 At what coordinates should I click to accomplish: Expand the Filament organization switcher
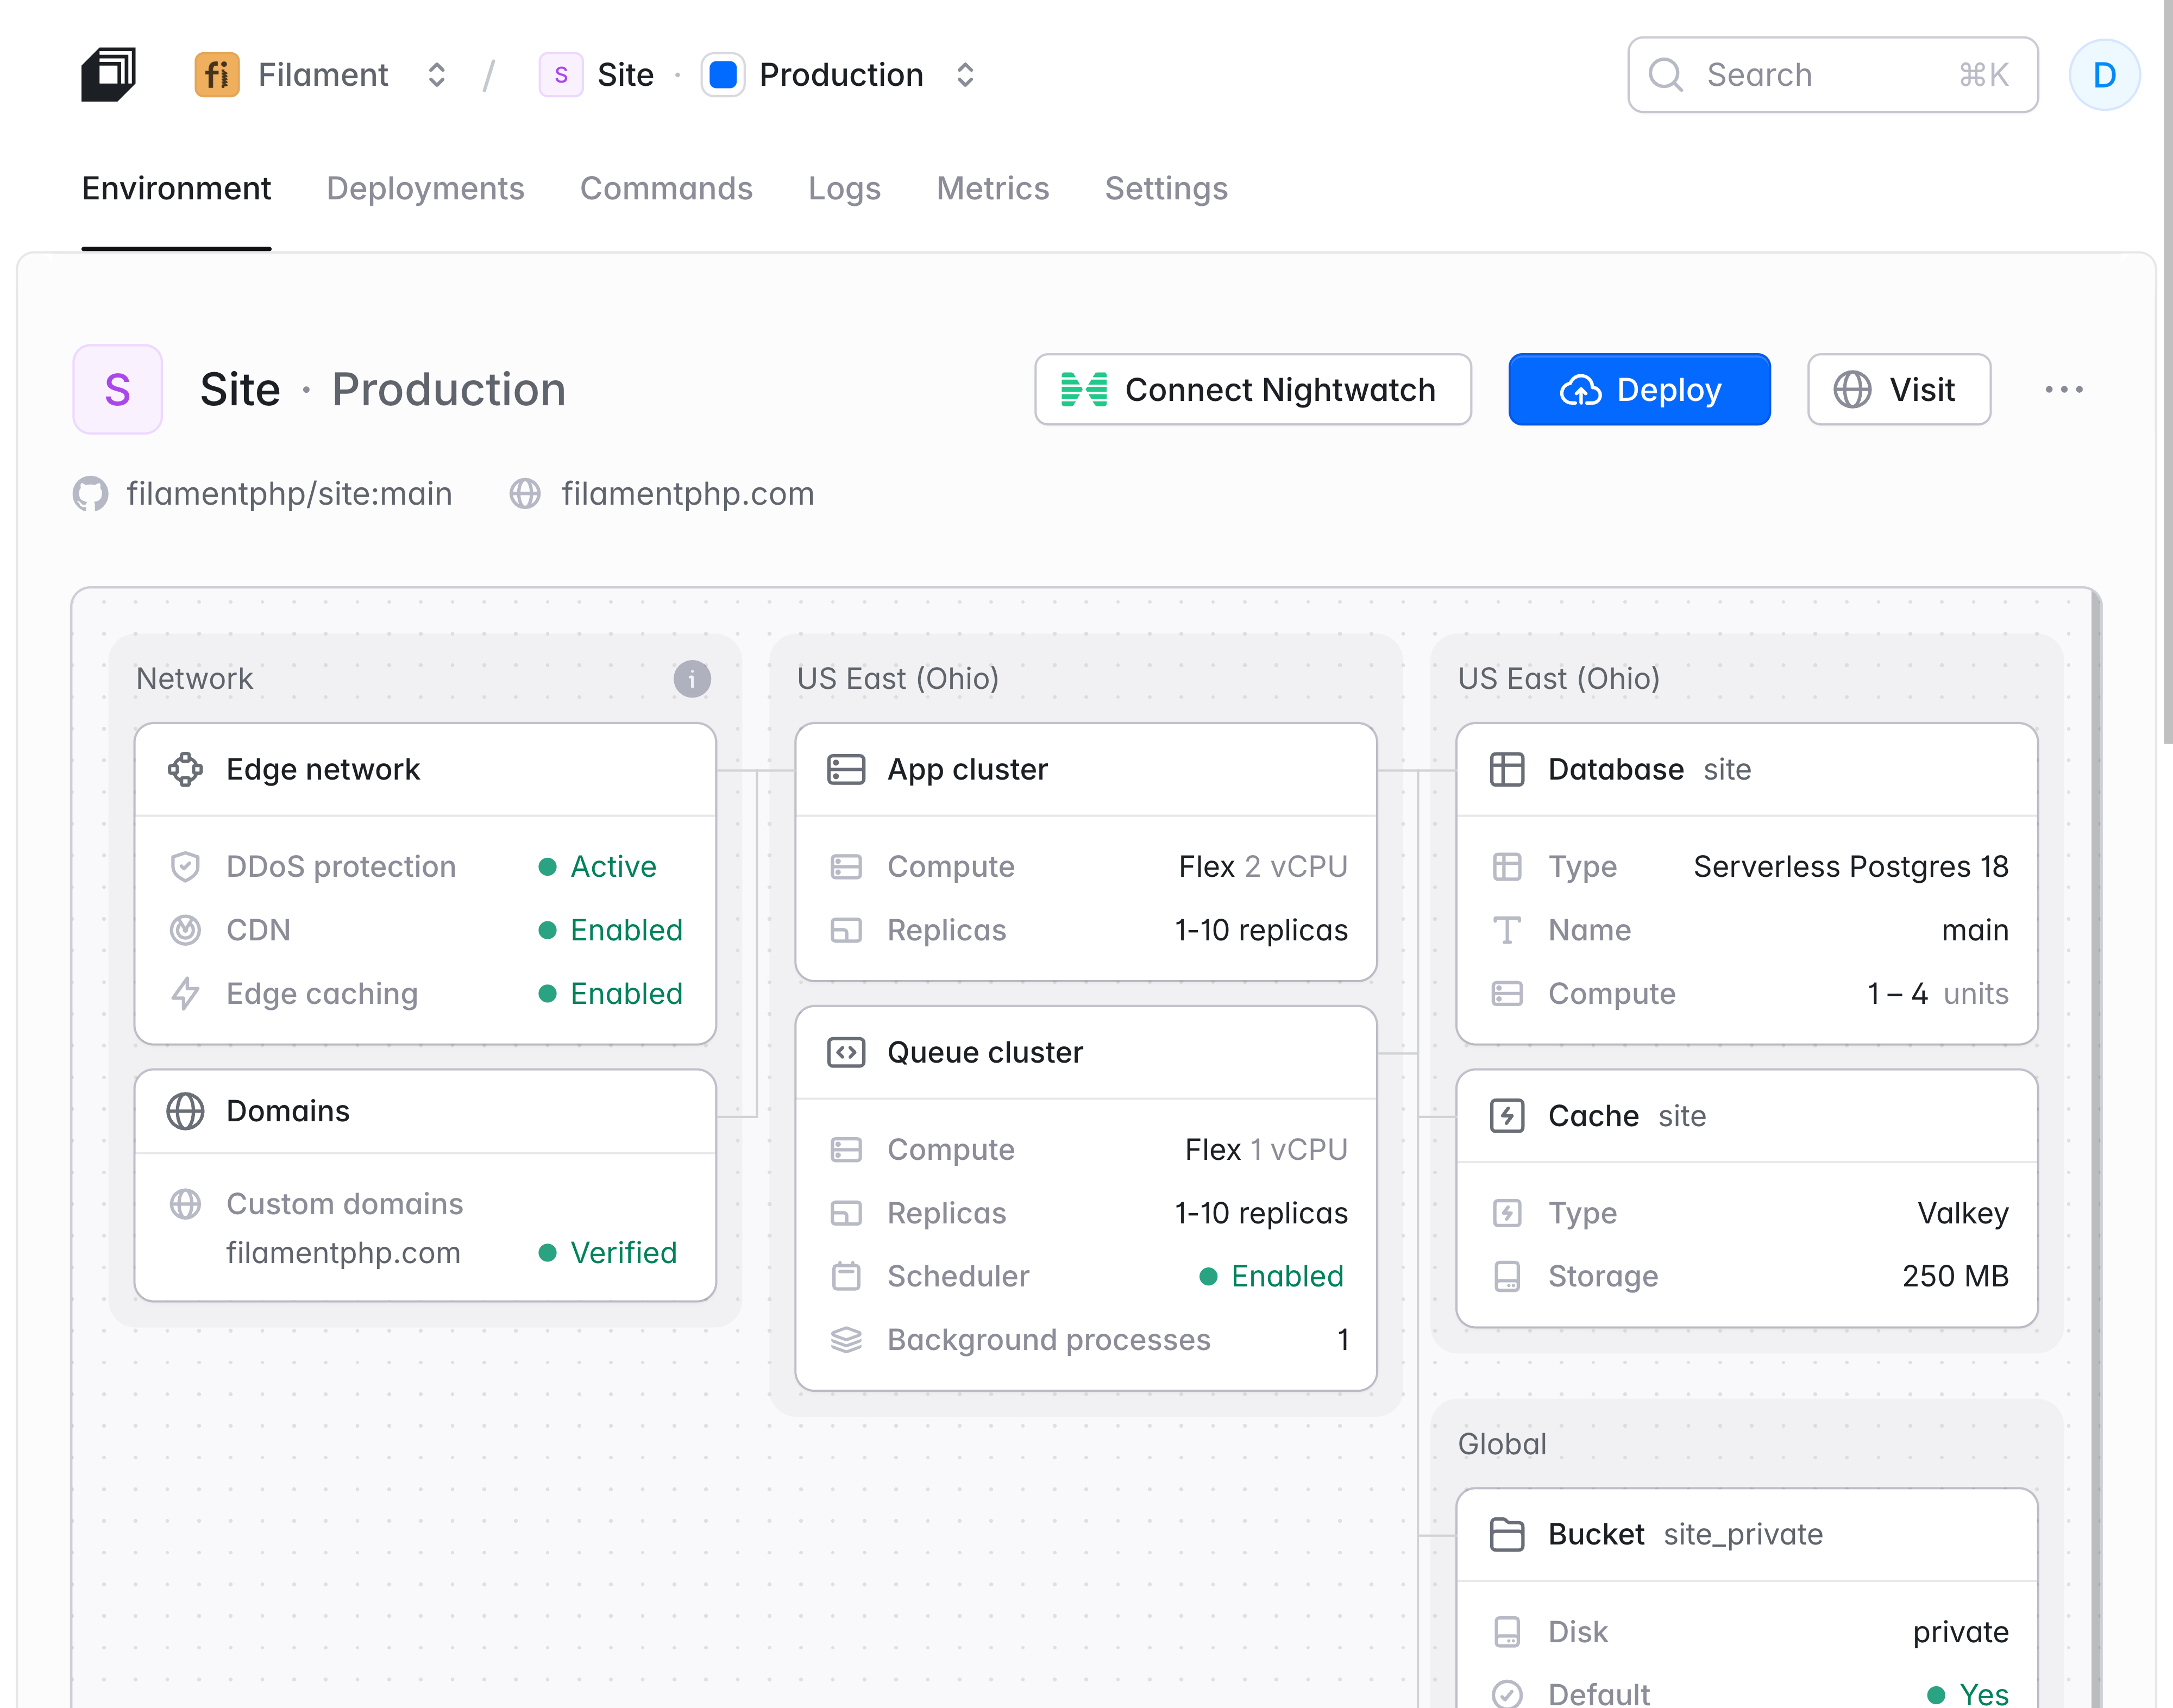tap(436, 75)
